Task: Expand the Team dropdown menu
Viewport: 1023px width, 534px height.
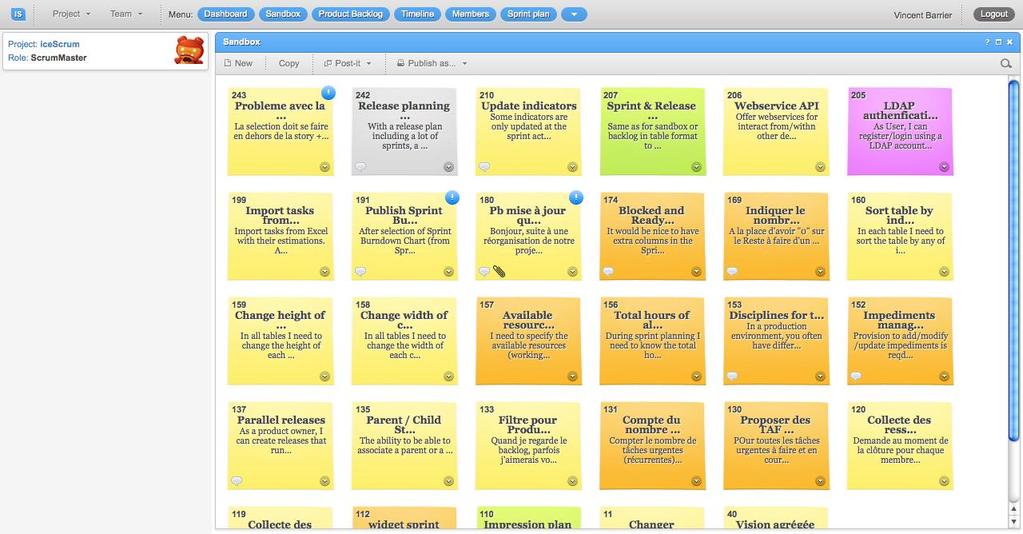Action: [125, 14]
